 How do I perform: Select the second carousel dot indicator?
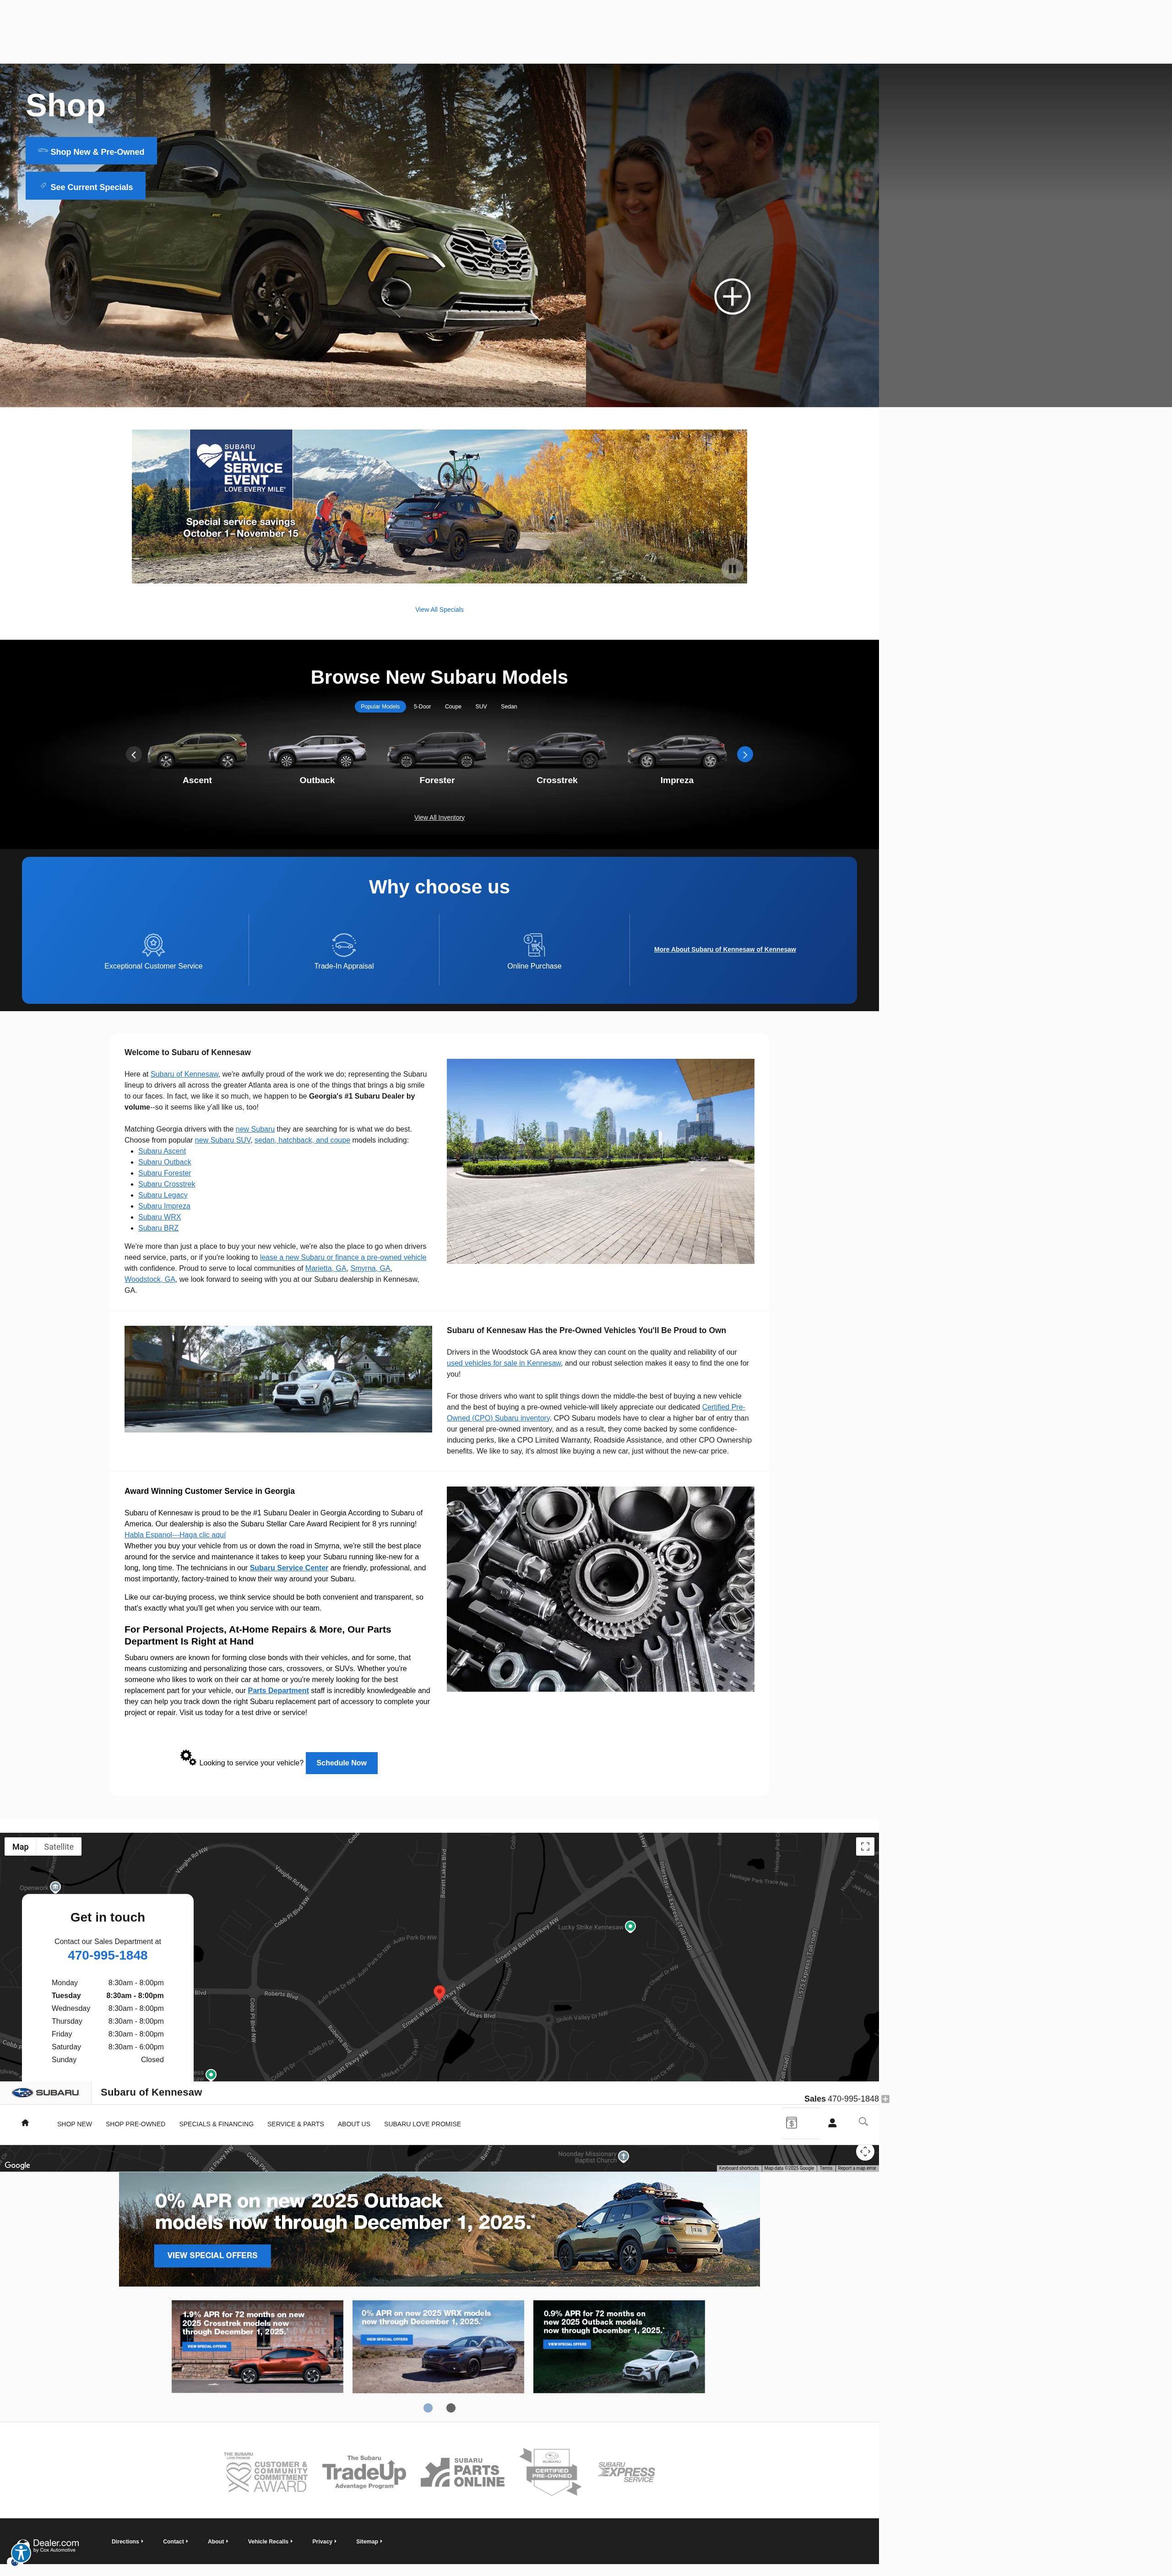(451, 2408)
